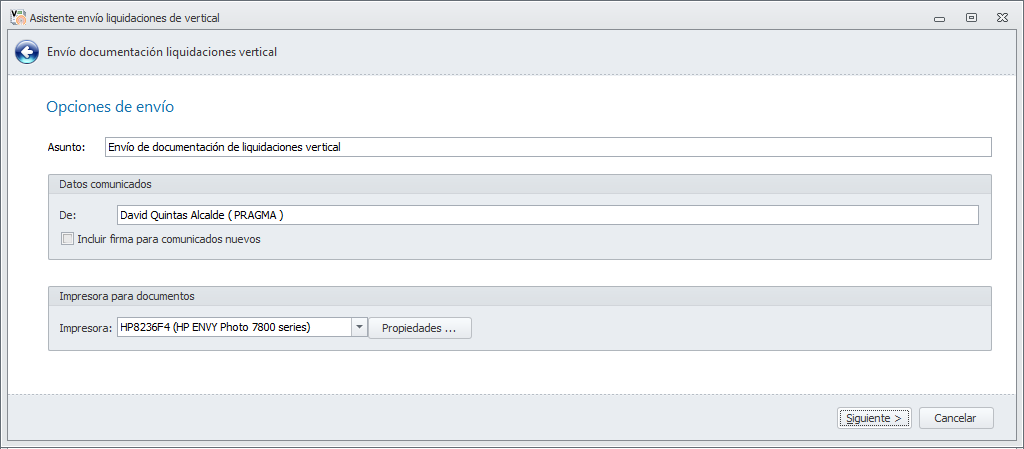Image resolution: width=1024 pixels, height=449 pixels.
Task: Click the application icon in the title bar
Action: 17,17
